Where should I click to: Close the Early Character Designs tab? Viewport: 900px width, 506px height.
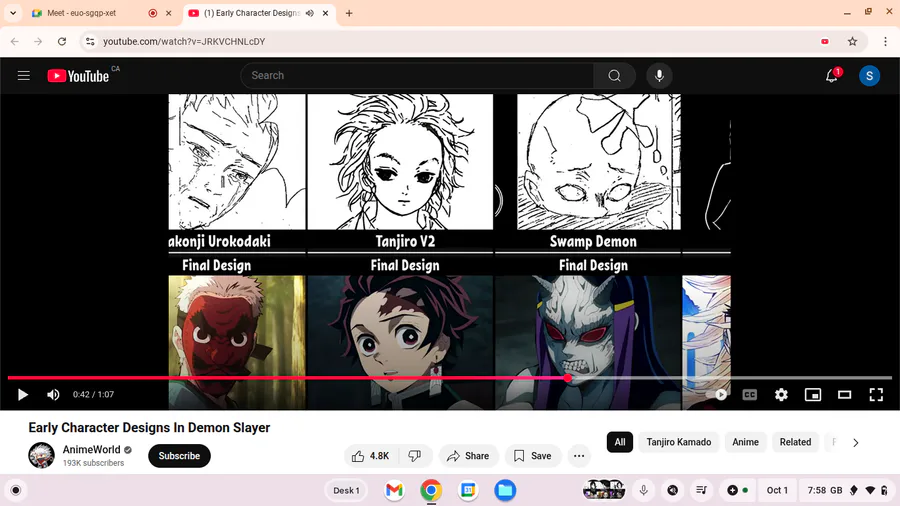(325, 13)
